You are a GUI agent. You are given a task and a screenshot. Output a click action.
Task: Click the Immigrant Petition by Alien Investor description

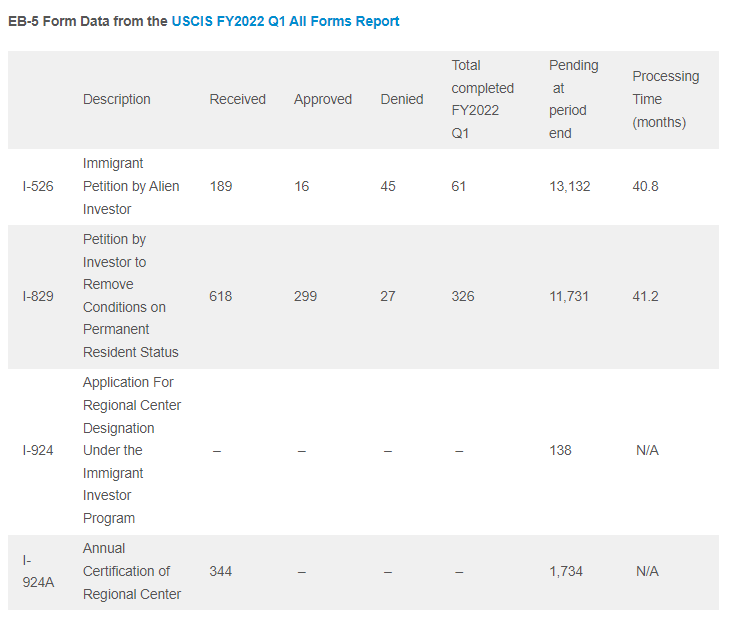click(131, 186)
